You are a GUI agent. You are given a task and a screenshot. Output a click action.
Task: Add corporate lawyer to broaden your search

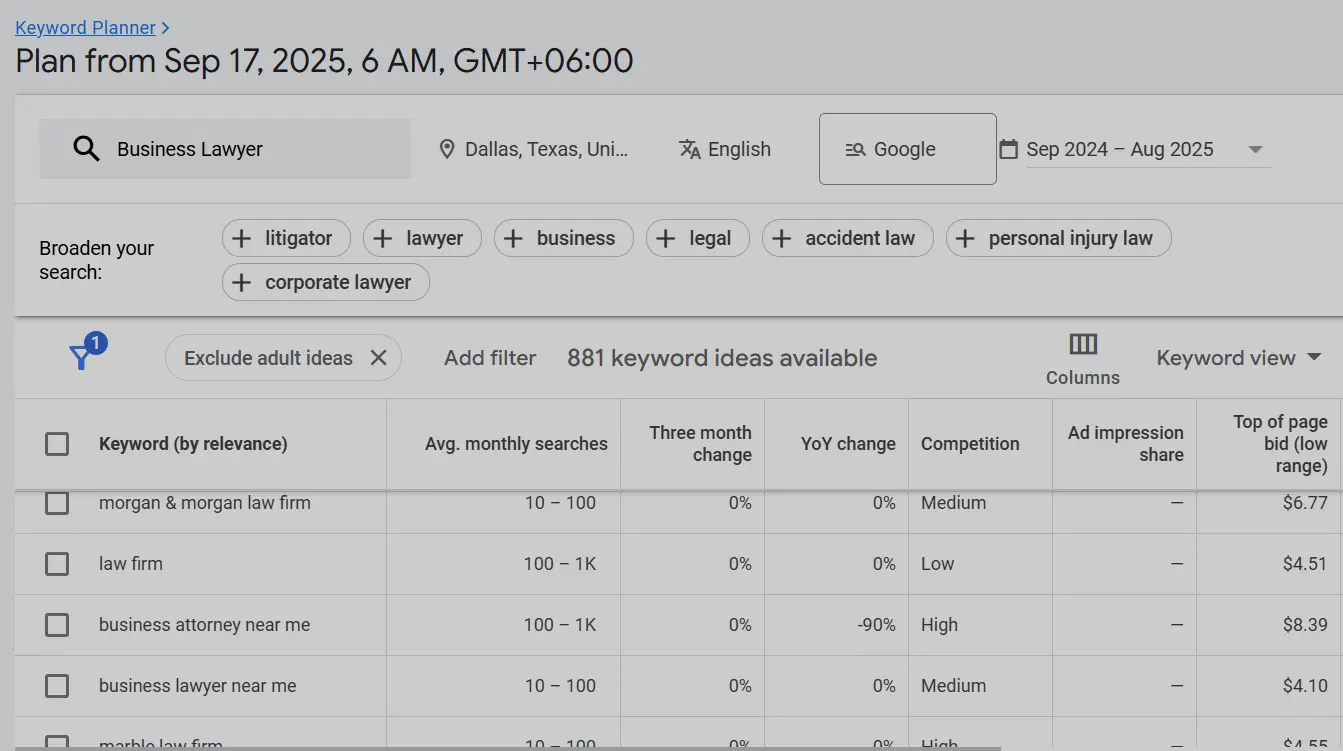(325, 282)
